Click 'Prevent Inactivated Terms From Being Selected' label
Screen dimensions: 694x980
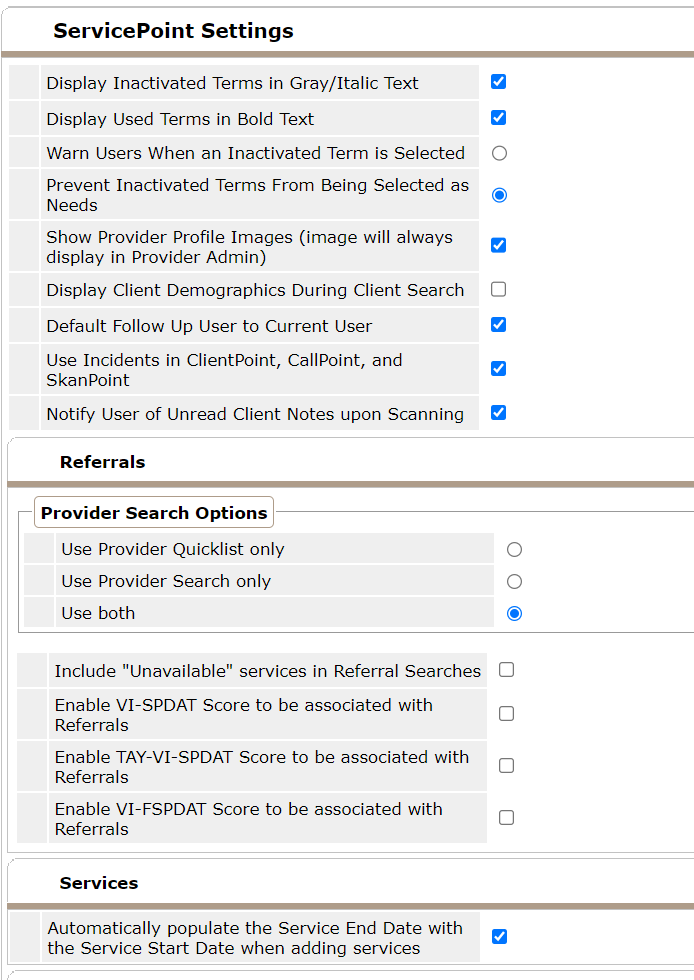point(258,195)
